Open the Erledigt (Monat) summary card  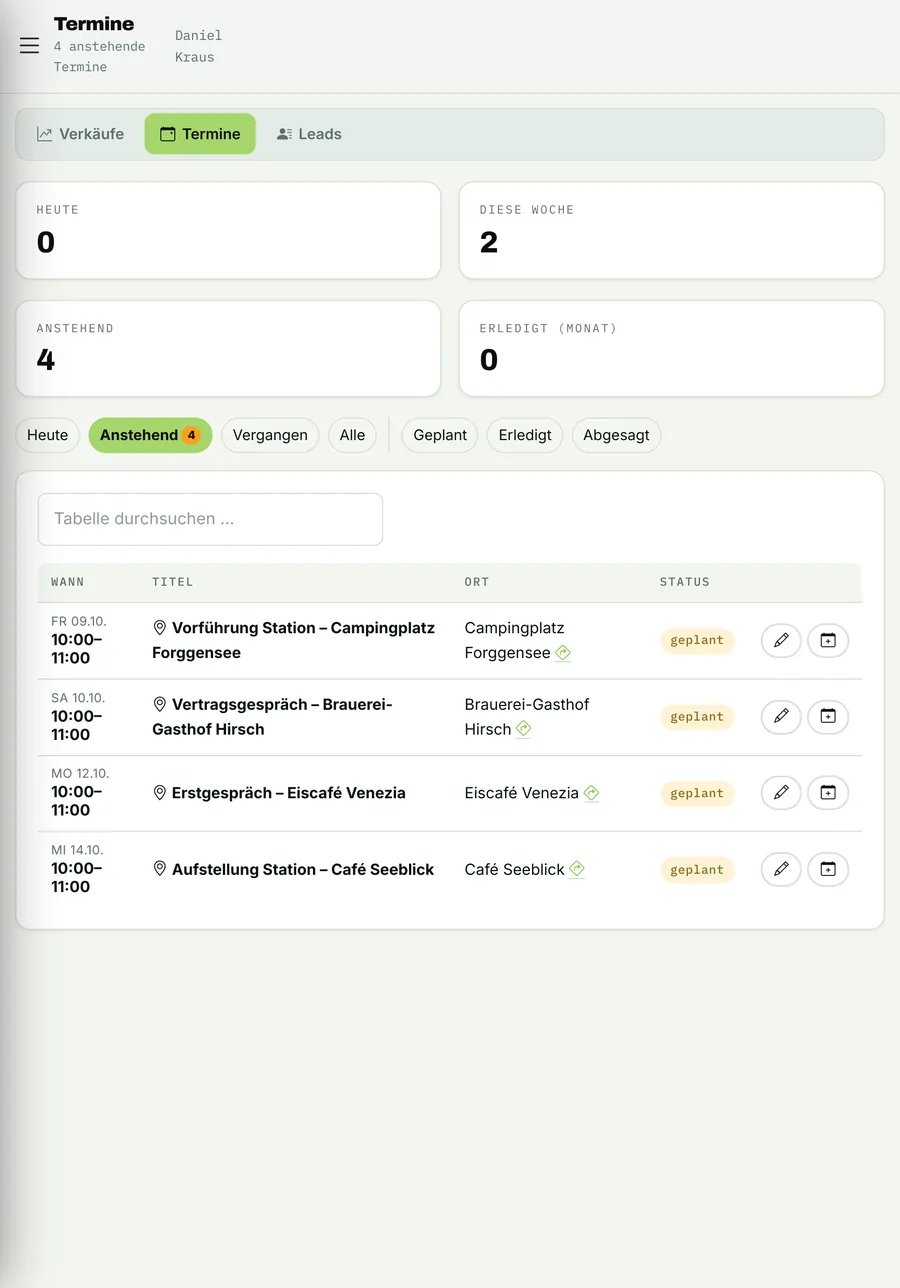[x=672, y=348]
